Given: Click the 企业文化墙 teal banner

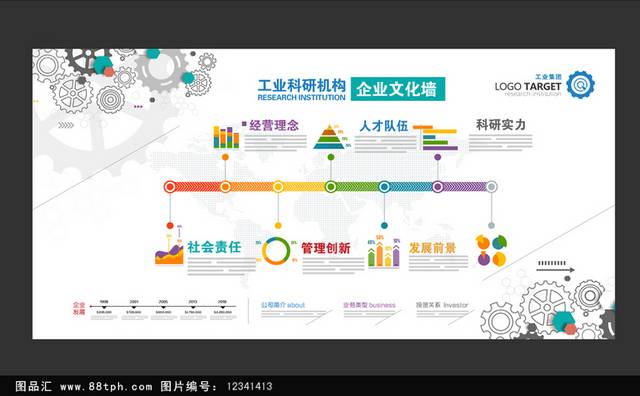Looking at the screenshot, I should 398,89.
